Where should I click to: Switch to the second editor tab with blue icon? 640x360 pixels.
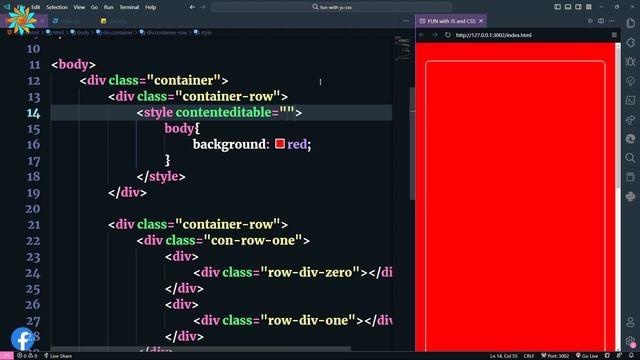point(71,21)
